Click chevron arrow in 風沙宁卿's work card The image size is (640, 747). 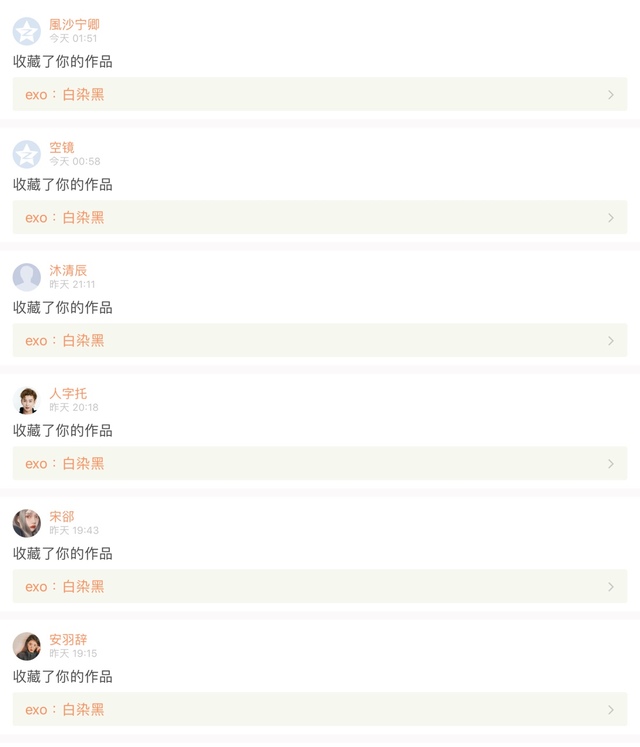(611, 95)
